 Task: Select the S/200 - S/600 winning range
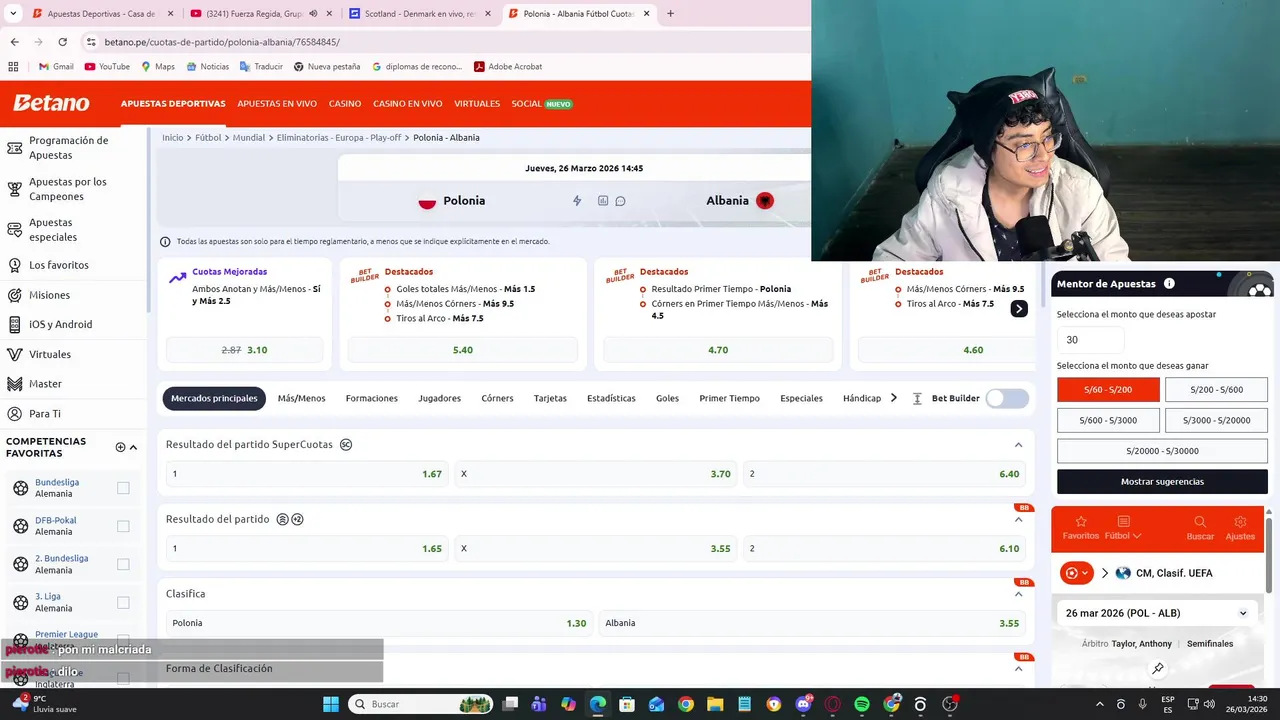(1216, 390)
